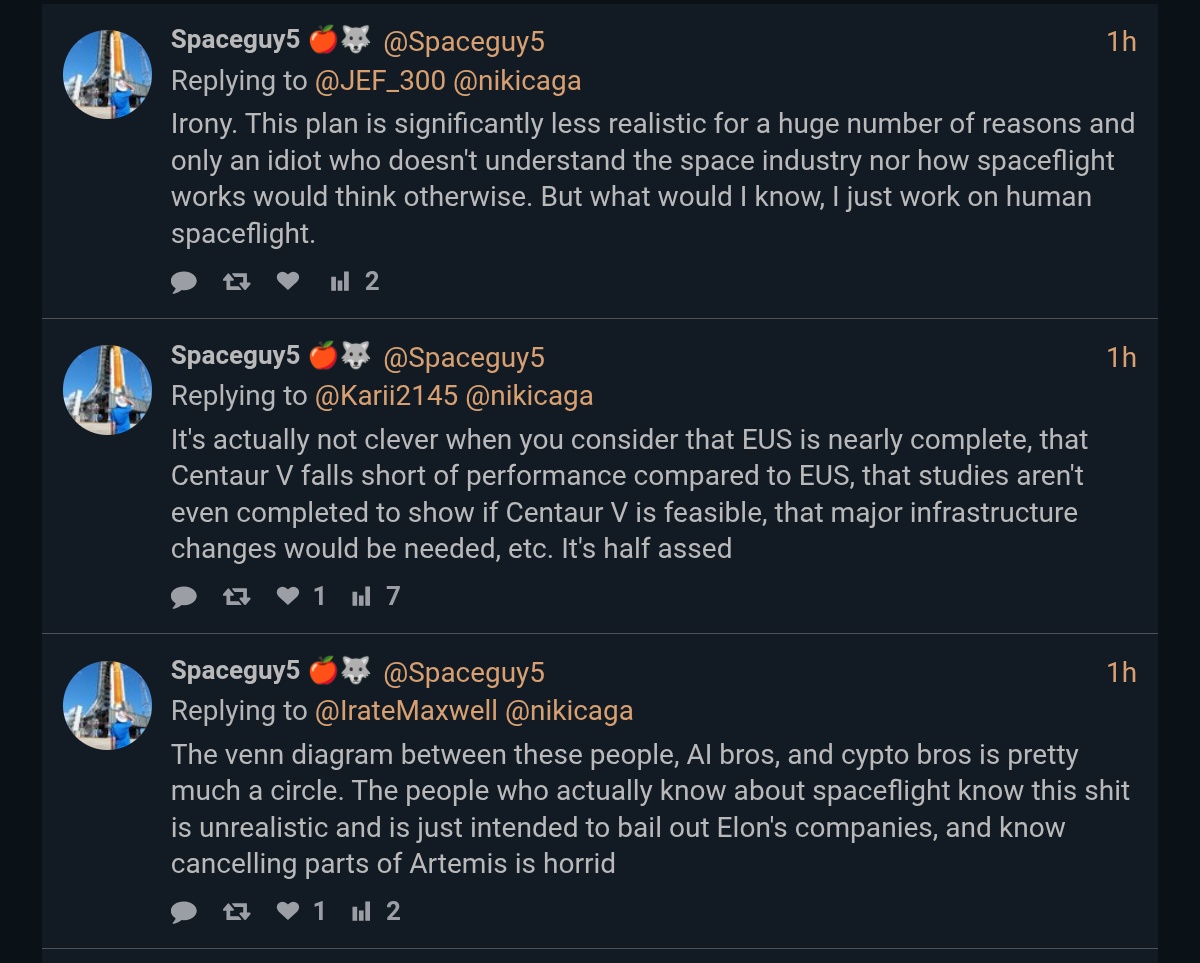The height and width of the screenshot is (963, 1200).
Task: Click the Spaceguy5 display name on third post
Action: [x=235, y=671]
